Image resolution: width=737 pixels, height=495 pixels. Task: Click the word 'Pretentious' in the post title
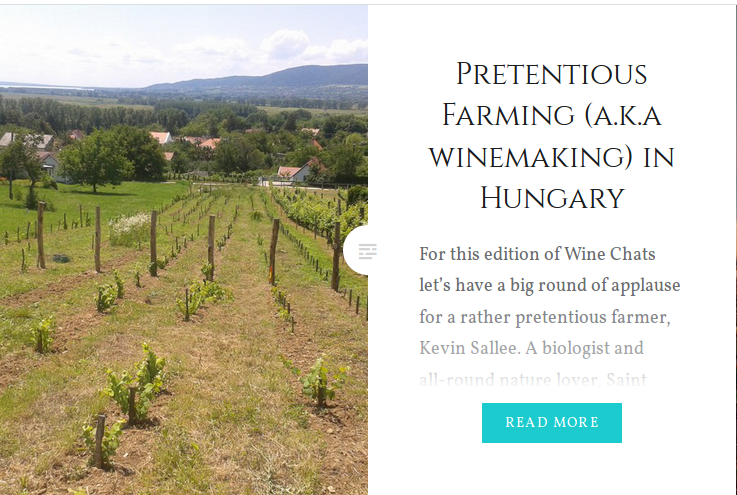[x=551, y=74]
